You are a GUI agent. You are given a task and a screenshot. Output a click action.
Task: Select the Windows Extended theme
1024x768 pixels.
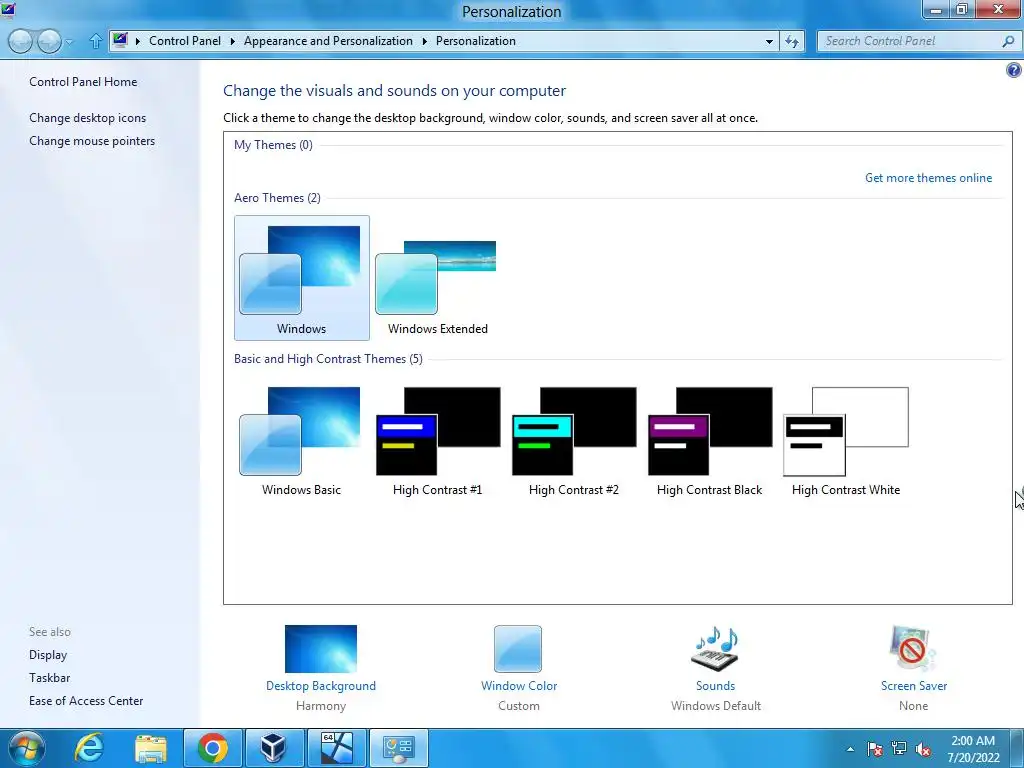[437, 278]
